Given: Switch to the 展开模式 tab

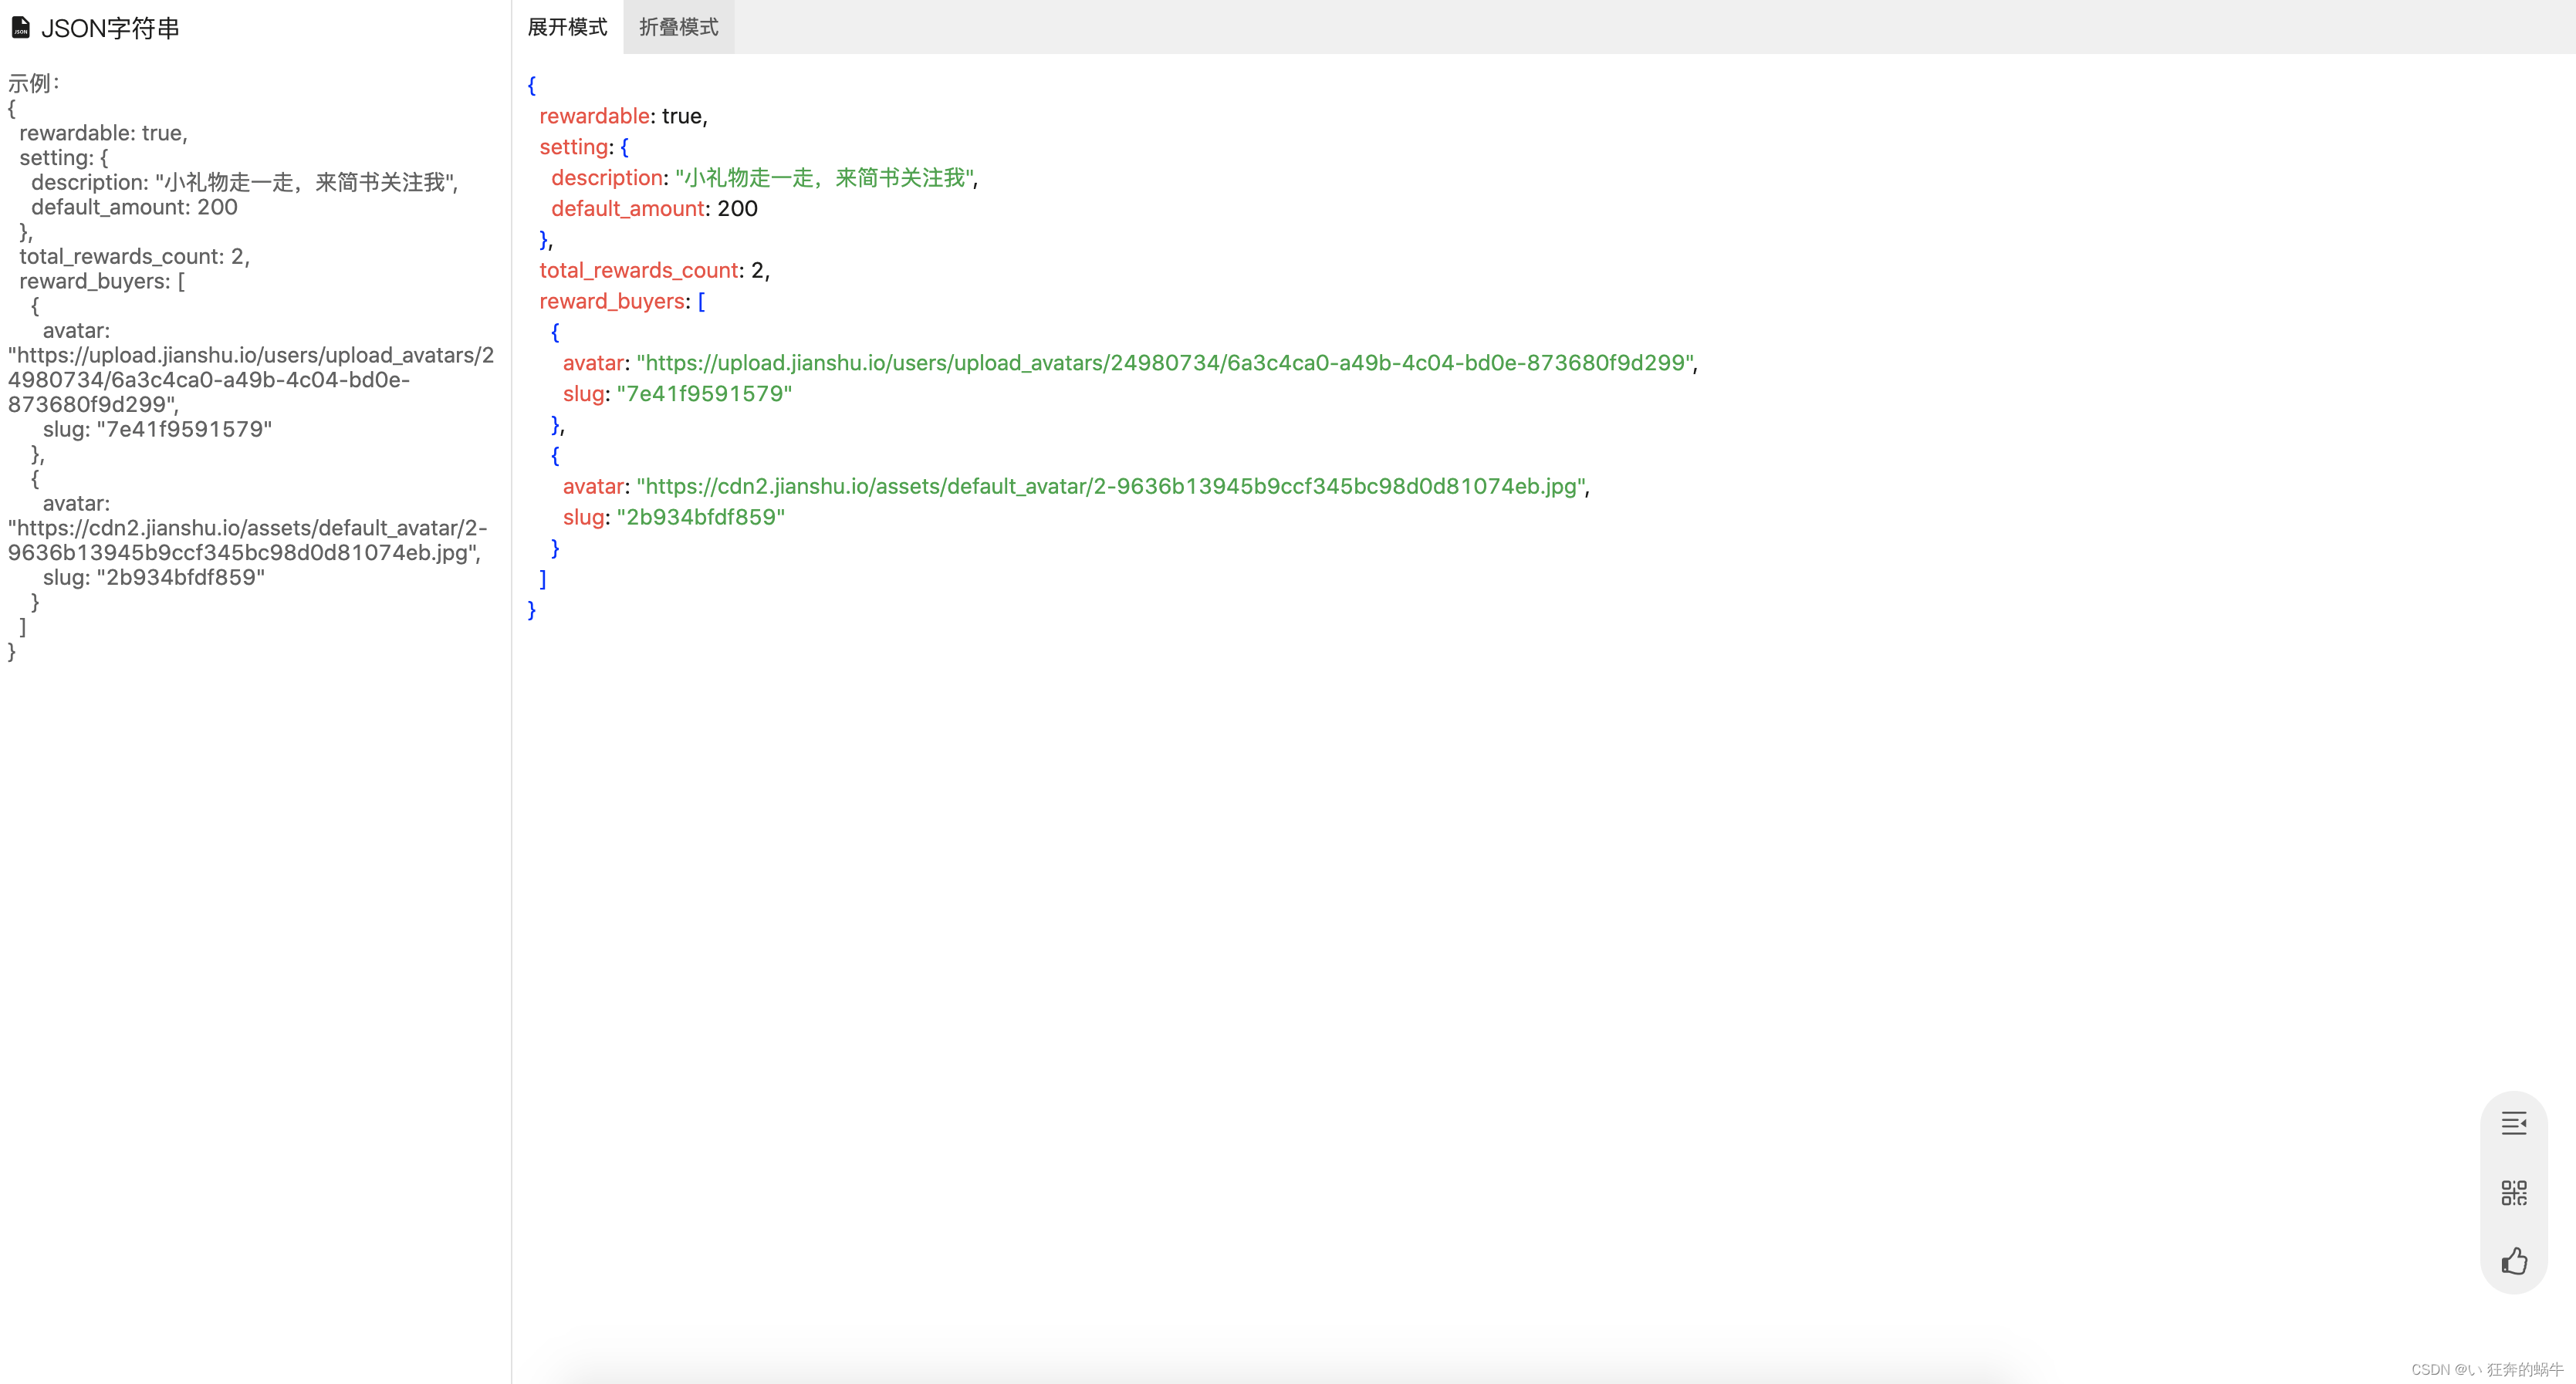Looking at the screenshot, I should point(567,27).
